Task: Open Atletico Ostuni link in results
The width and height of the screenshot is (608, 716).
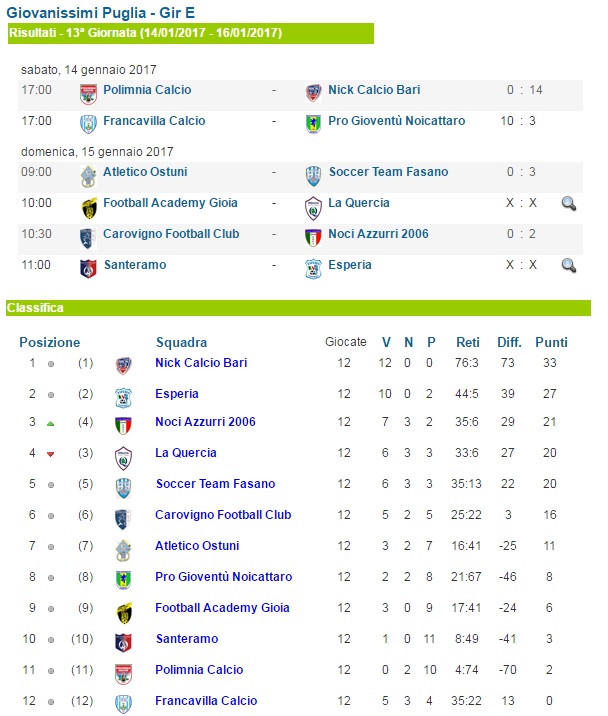Action: 145,172
